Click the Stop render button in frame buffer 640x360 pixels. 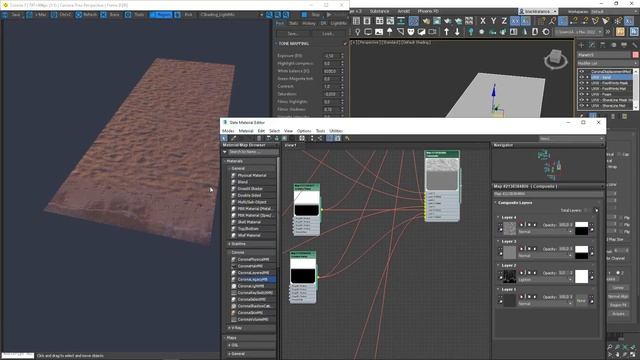[311, 15]
